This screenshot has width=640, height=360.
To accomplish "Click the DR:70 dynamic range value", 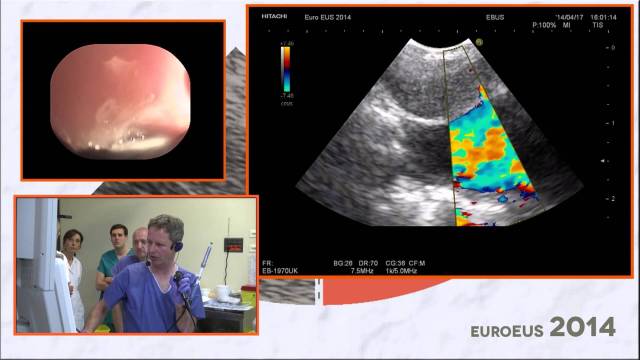I will point(369,264).
